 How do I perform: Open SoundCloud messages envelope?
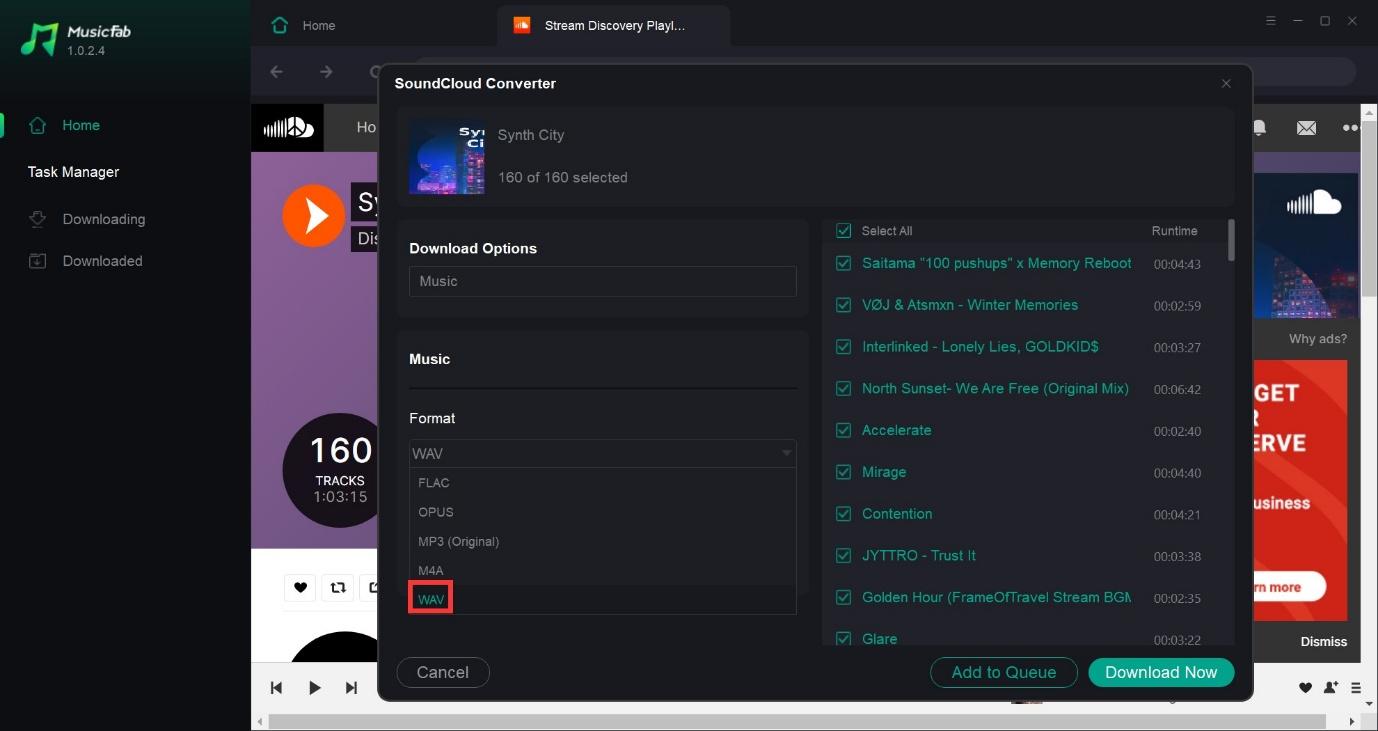1306,128
